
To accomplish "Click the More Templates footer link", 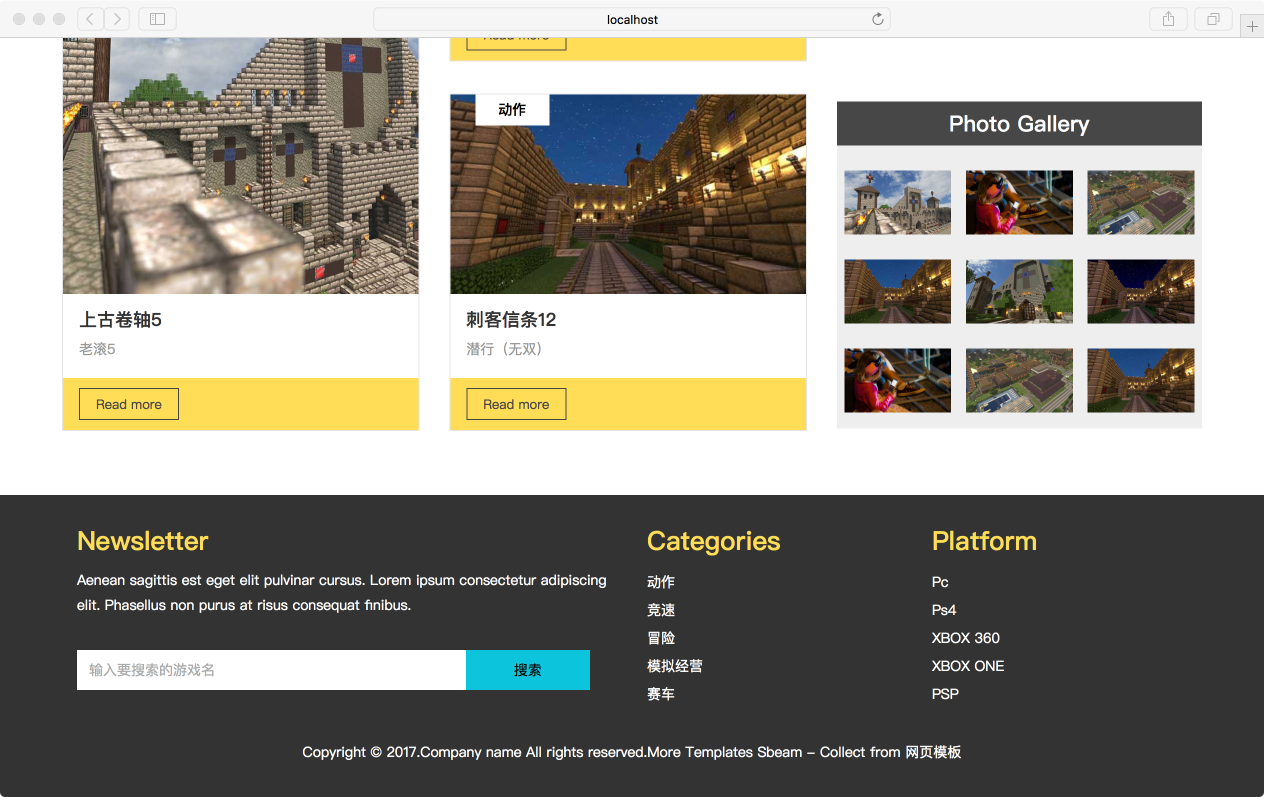I will pyautogui.click(x=700, y=752).
